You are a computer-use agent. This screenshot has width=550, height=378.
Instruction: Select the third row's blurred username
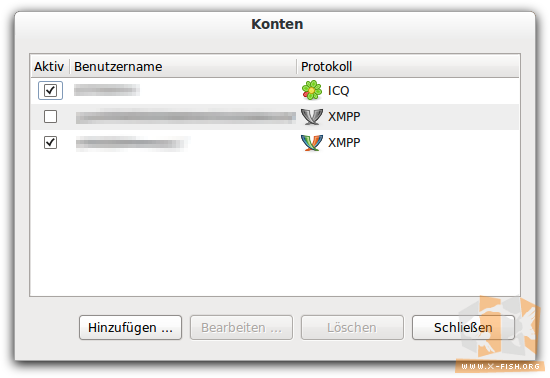coord(132,143)
